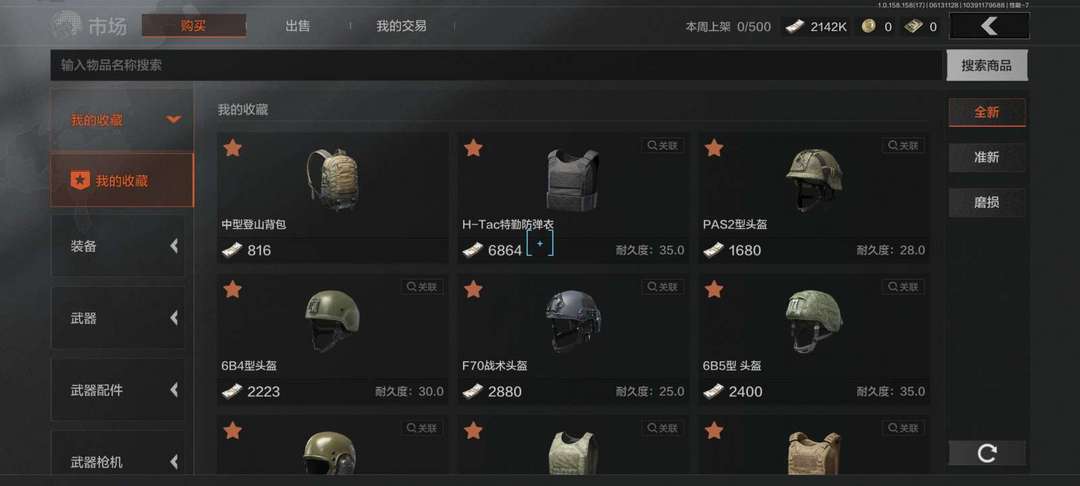Click 关联 icon on 6B4型头盔 card
This screenshot has width=1080, height=486.
(x=422, y=287)
